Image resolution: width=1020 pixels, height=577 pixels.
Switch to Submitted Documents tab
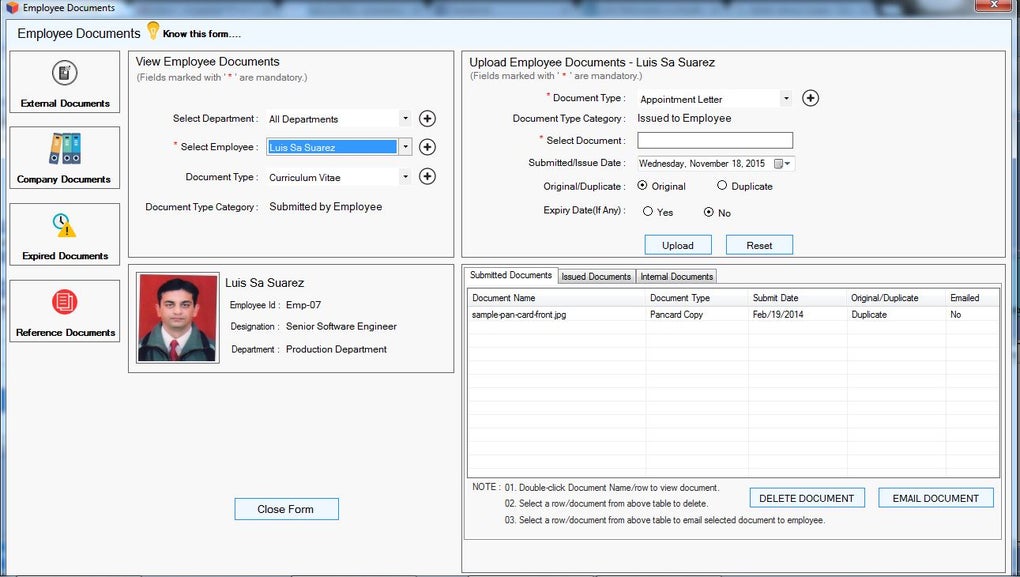point(511,275)
